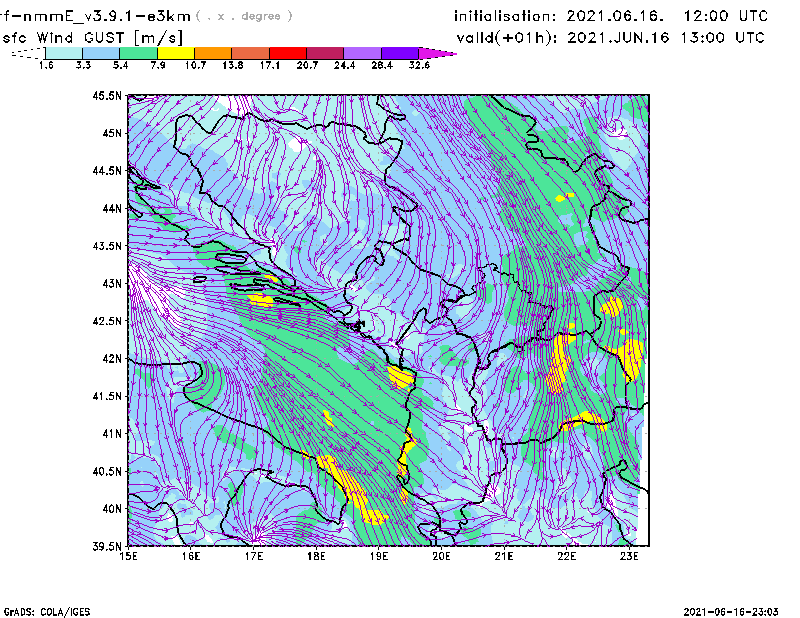
Task: Click the '45N' latitude label
Action: tap(112, 133)
